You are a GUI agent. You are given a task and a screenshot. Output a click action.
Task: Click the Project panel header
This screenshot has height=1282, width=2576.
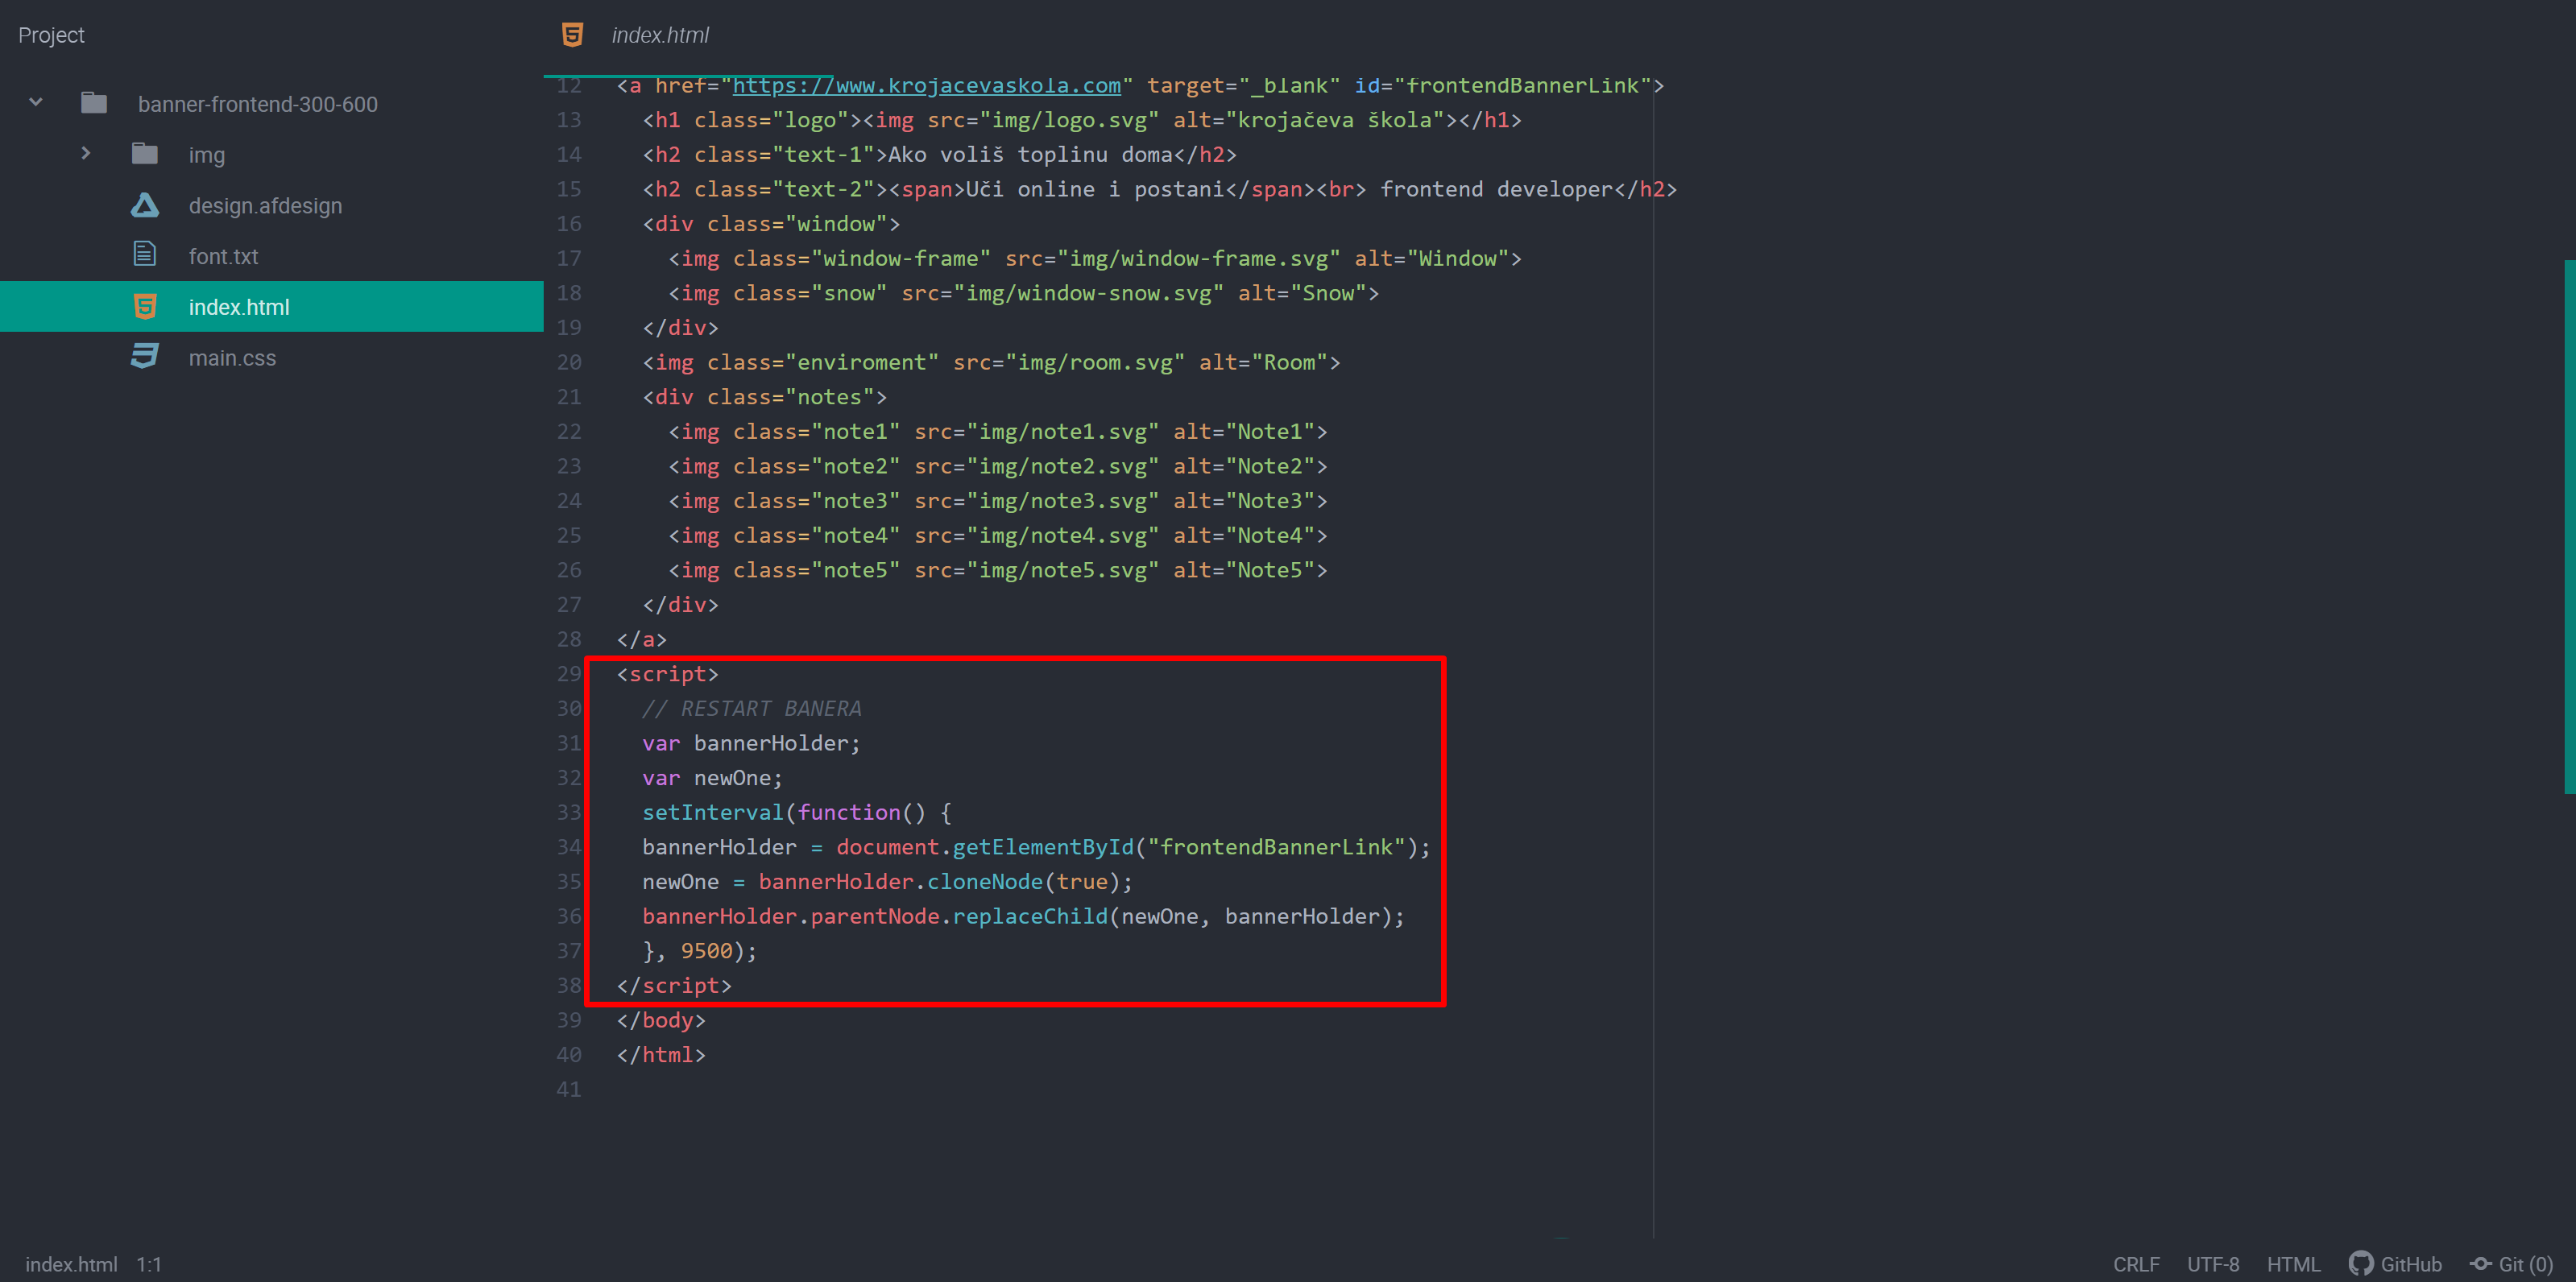[51, 35]
